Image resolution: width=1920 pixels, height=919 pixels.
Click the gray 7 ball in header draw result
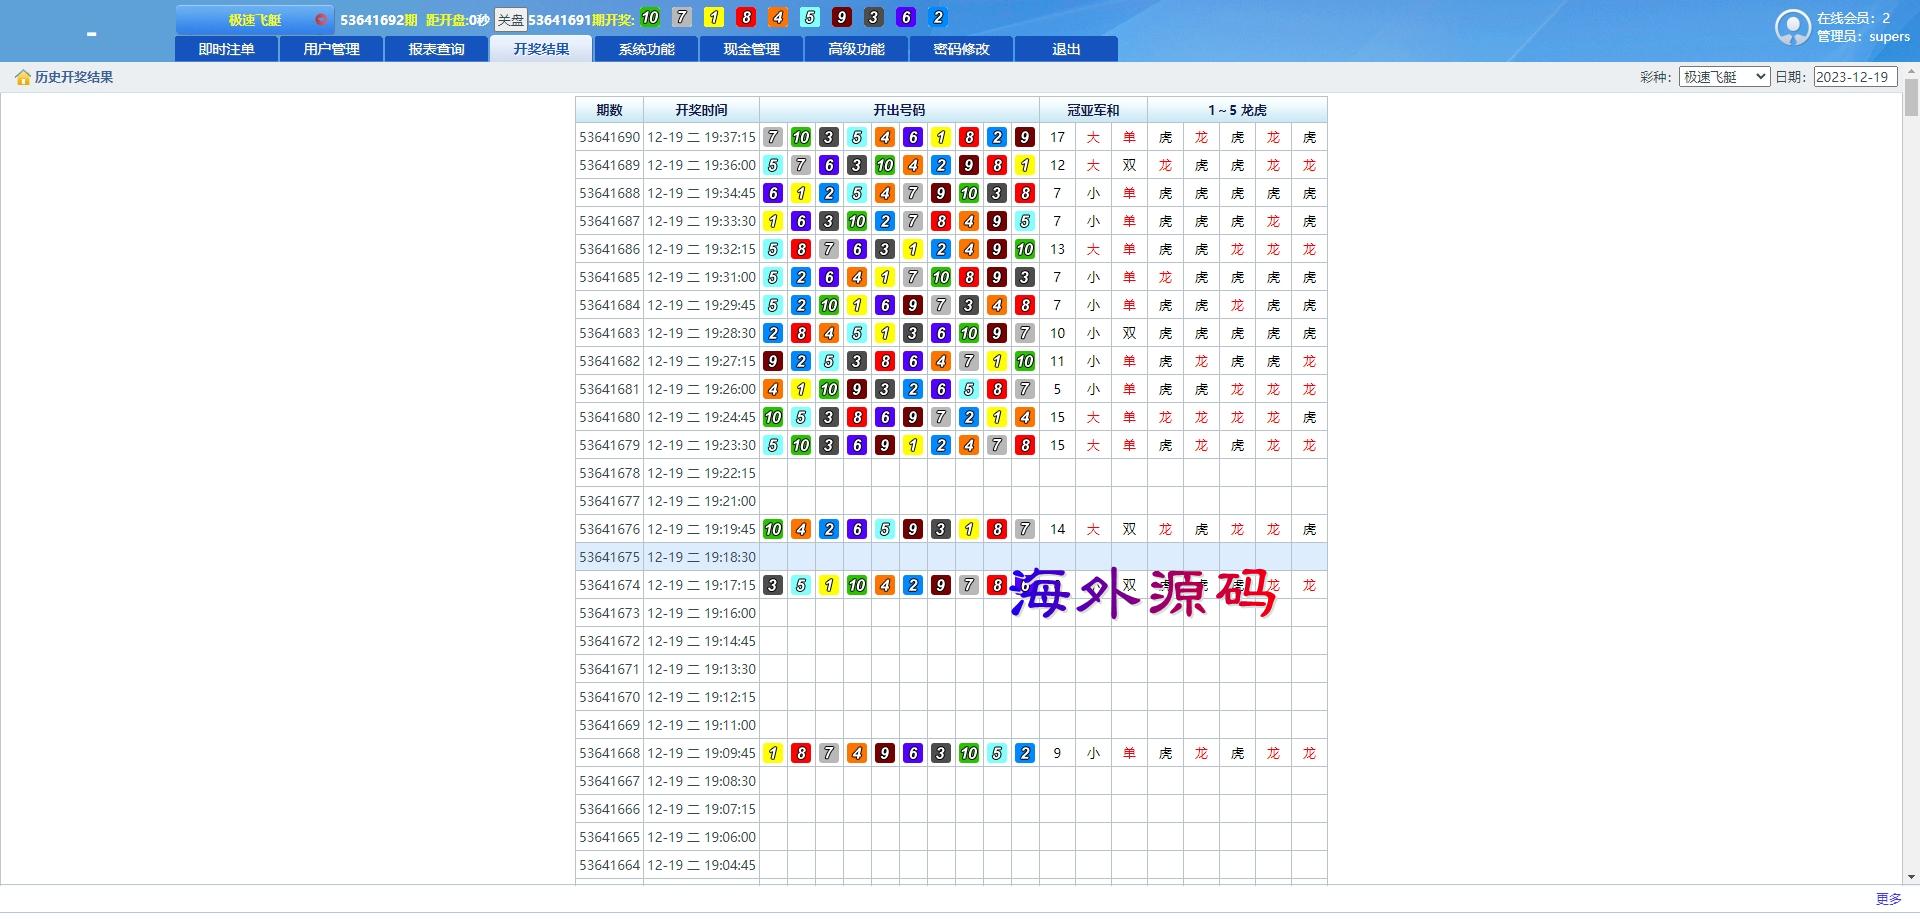pos(682,17)
